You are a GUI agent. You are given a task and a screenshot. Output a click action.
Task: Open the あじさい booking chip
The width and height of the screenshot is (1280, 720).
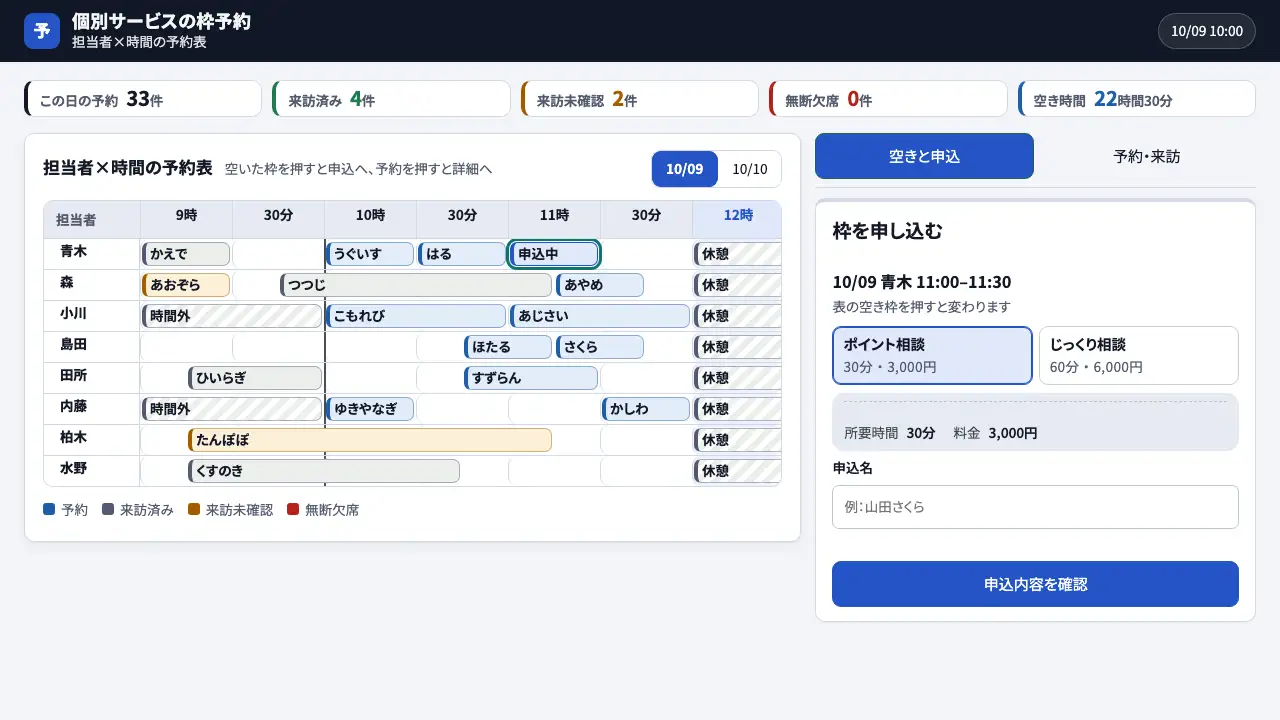pos(600,316)
